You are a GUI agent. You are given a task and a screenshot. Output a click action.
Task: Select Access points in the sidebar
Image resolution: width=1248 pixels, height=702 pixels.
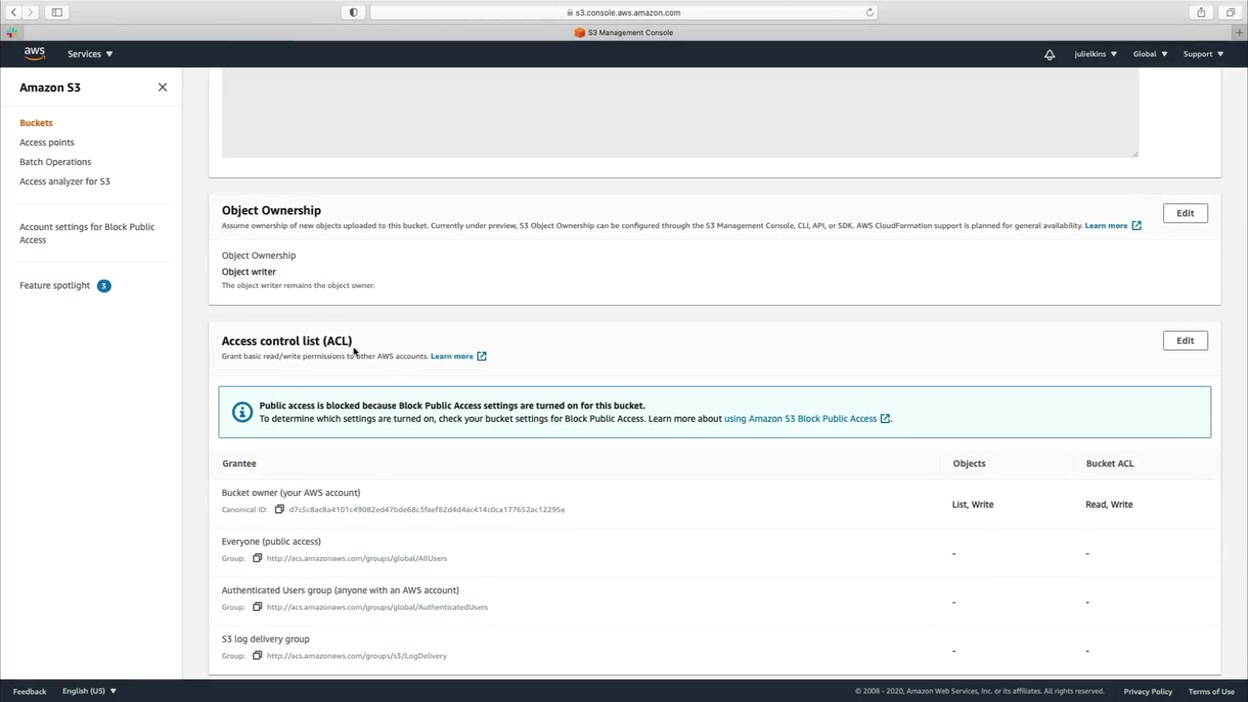coord(47,143)
